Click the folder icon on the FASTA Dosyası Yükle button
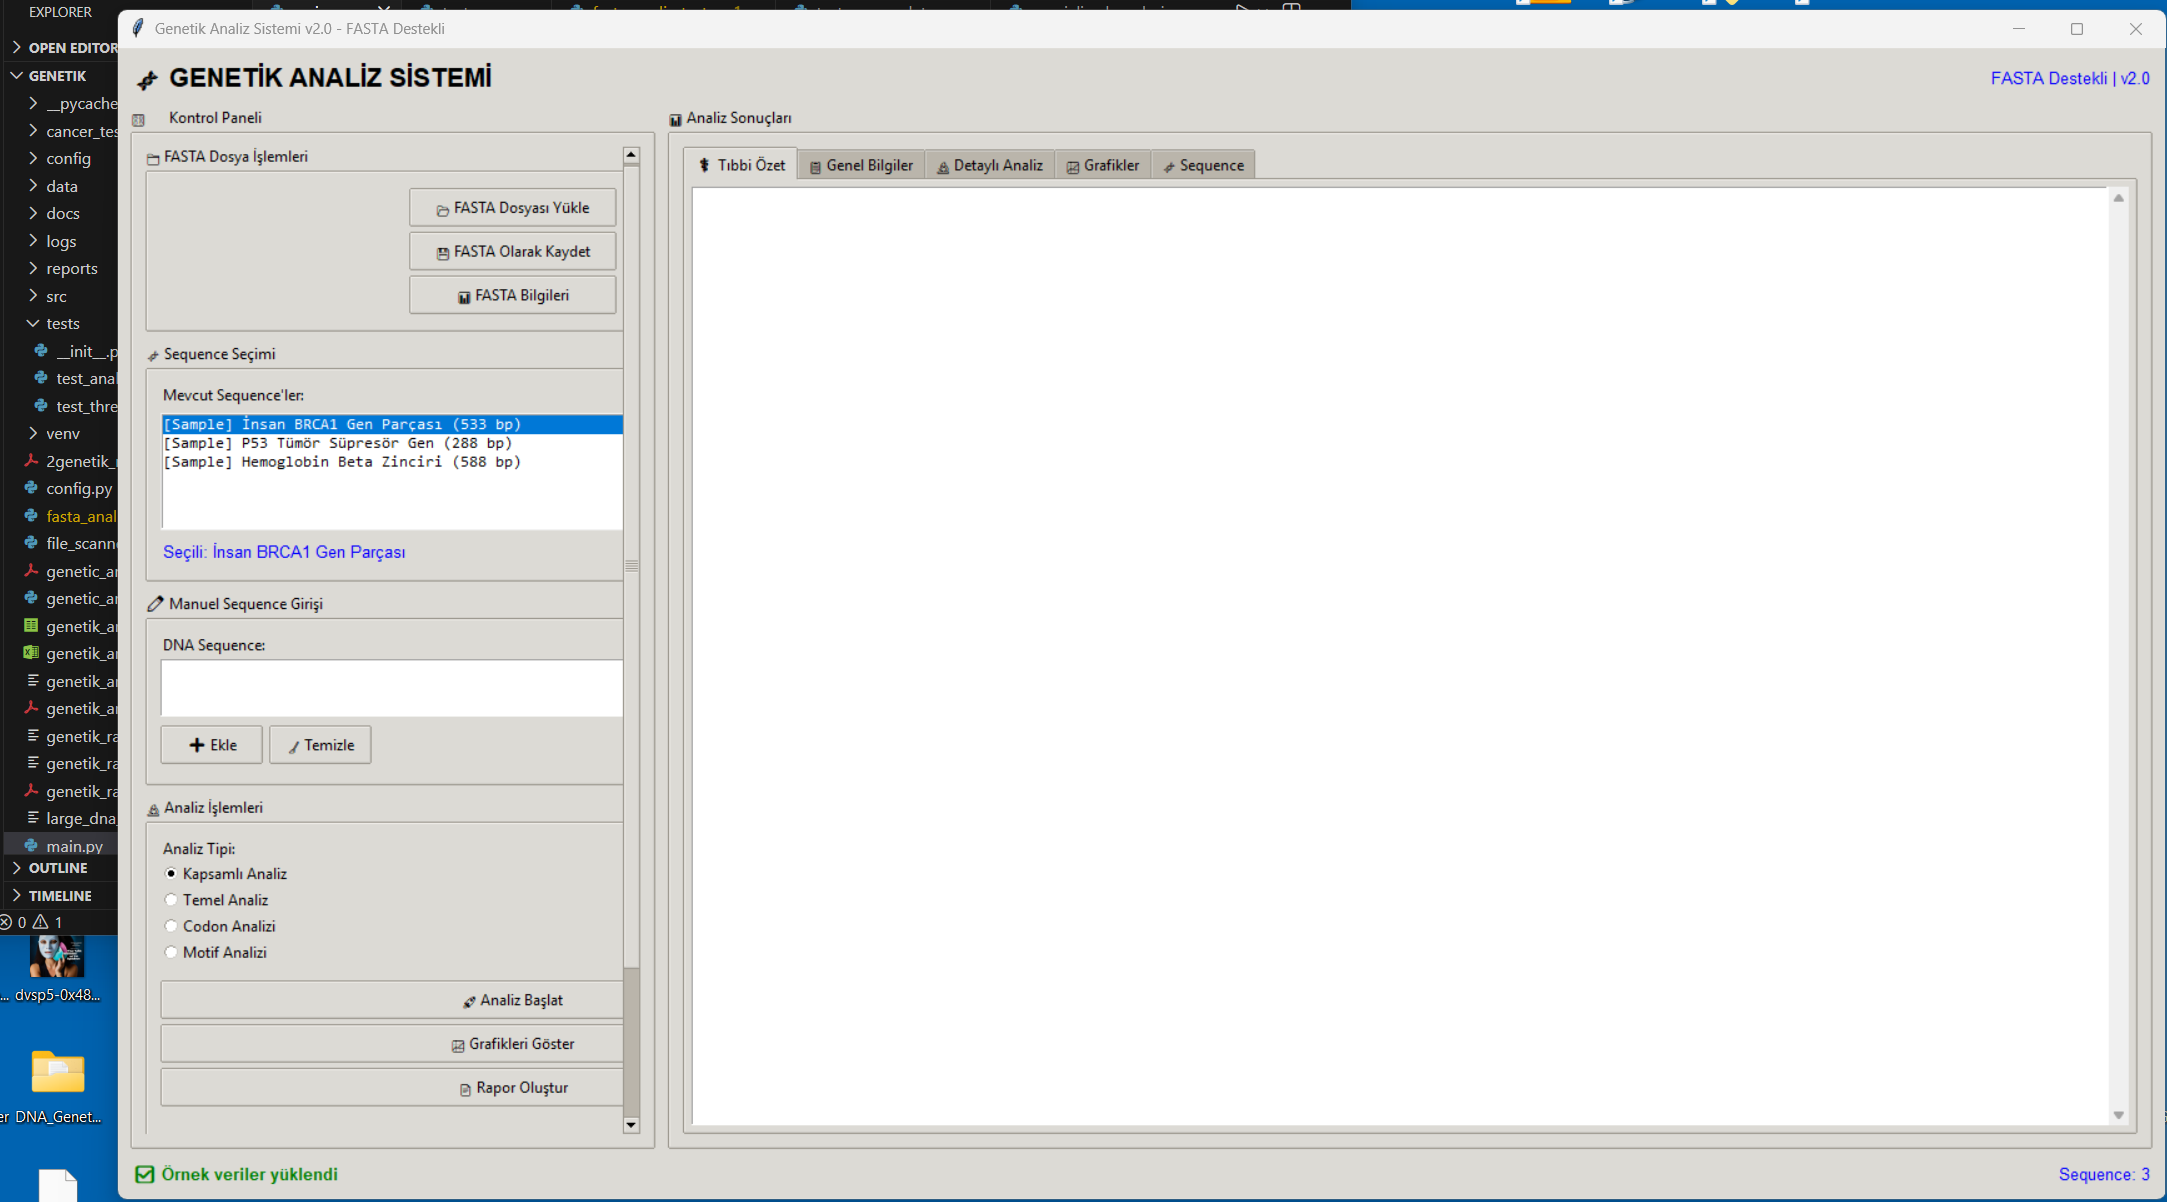This screenshot has height=1202, width=2167. click(442, 210)
